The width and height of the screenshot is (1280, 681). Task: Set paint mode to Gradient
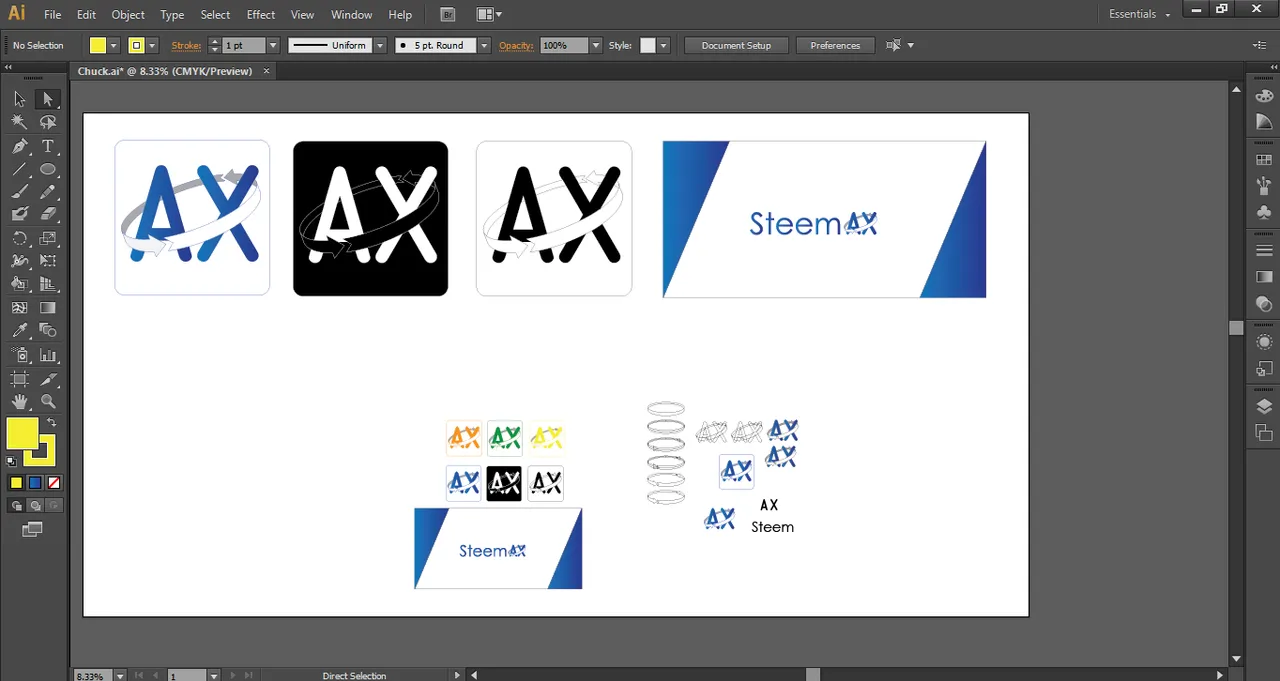[x=35, y=483]
